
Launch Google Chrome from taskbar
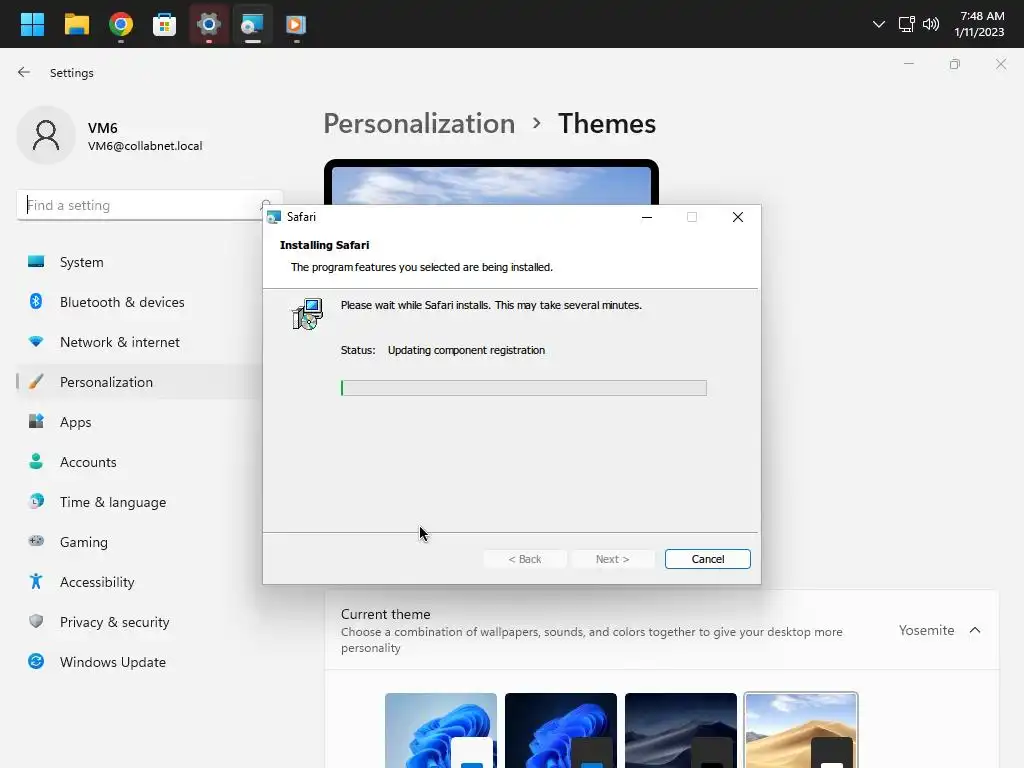pos(121,25)
